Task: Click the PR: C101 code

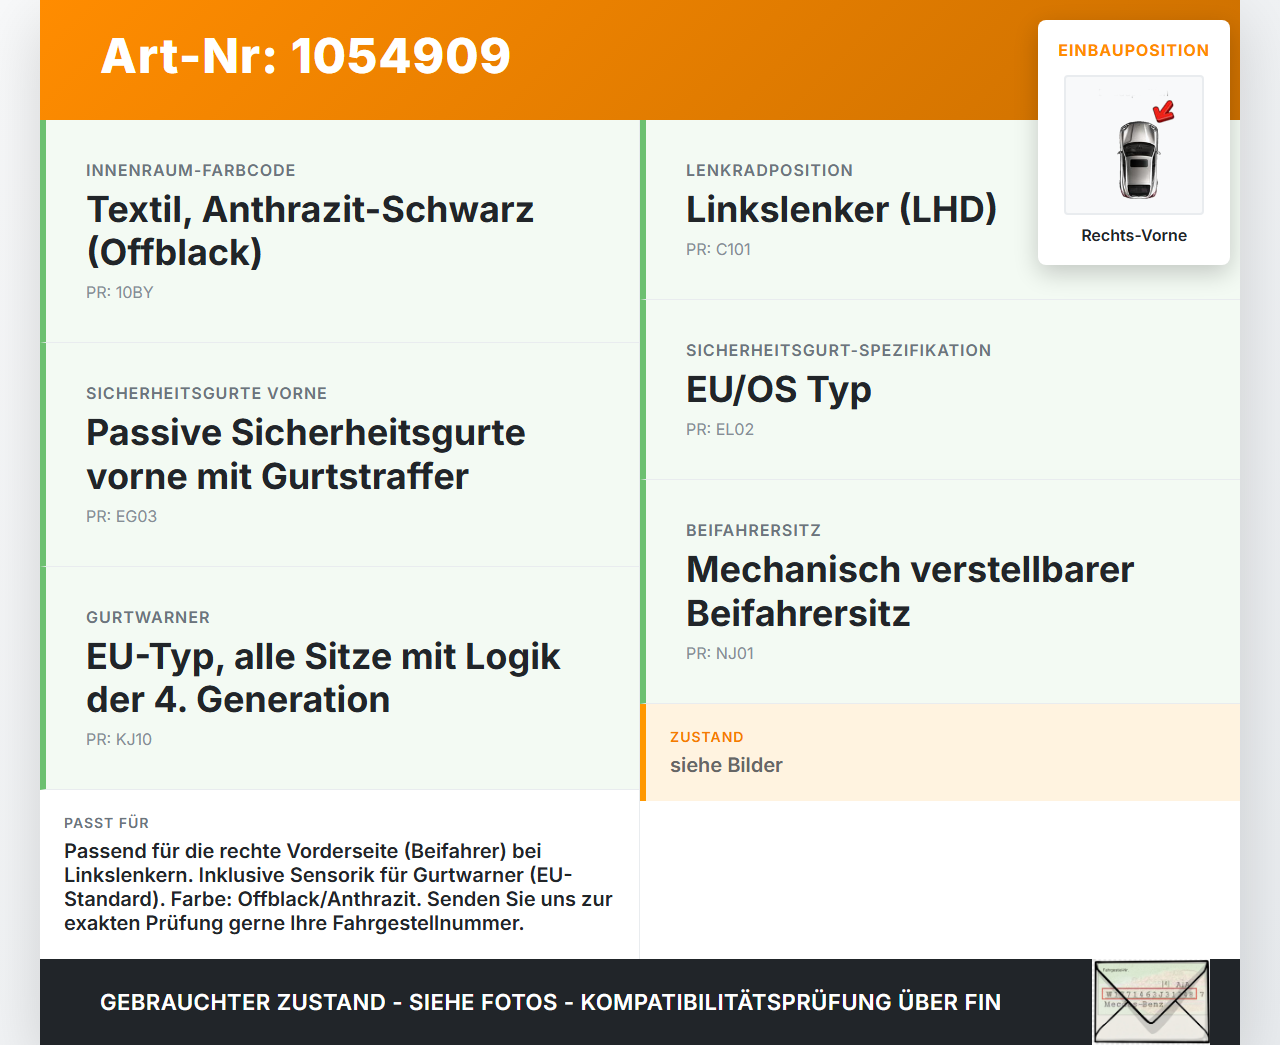Action: [x=718, y=249]
